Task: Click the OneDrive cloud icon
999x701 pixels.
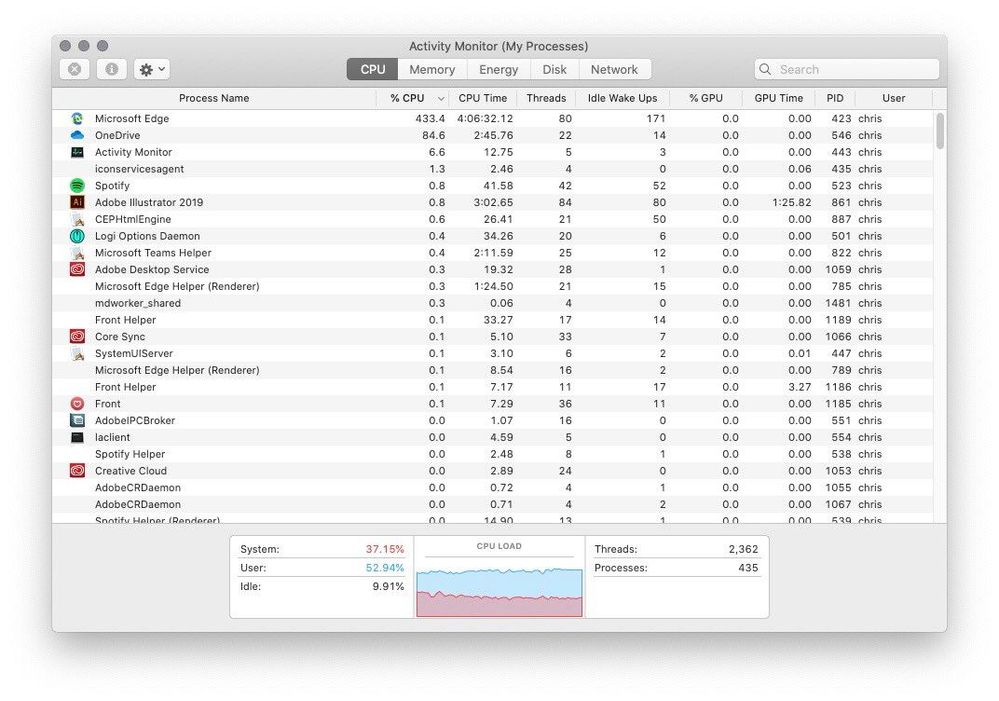Action: click(x=77, y=135)
